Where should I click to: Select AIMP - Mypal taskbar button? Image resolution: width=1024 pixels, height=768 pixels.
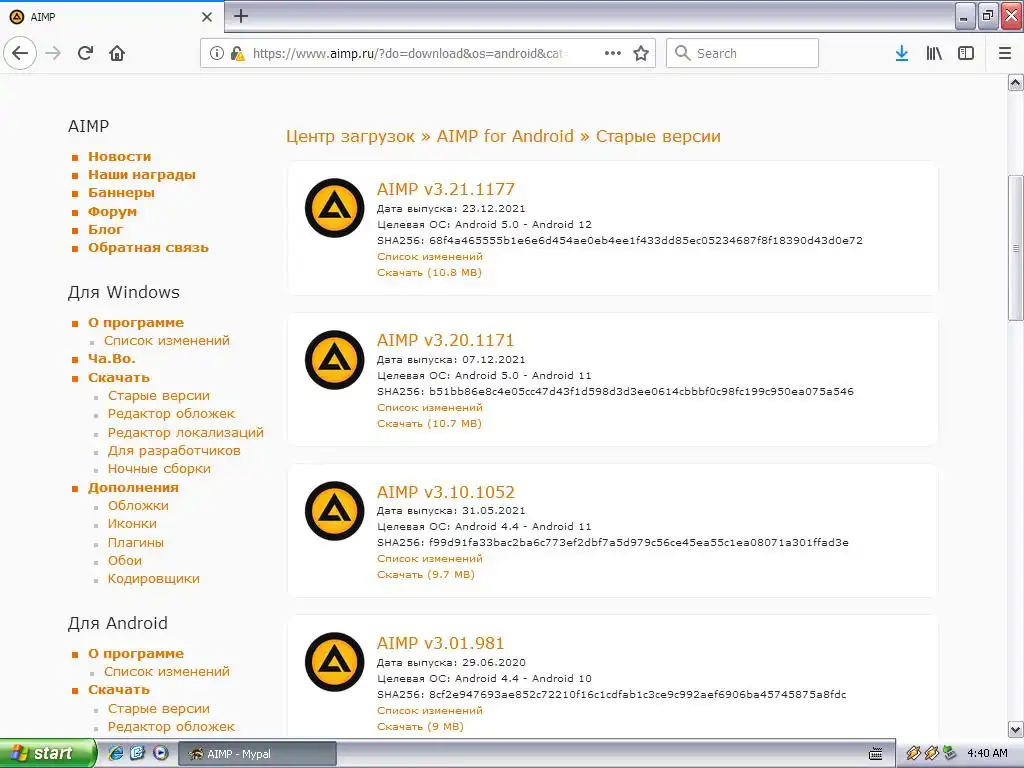(257, 754)
